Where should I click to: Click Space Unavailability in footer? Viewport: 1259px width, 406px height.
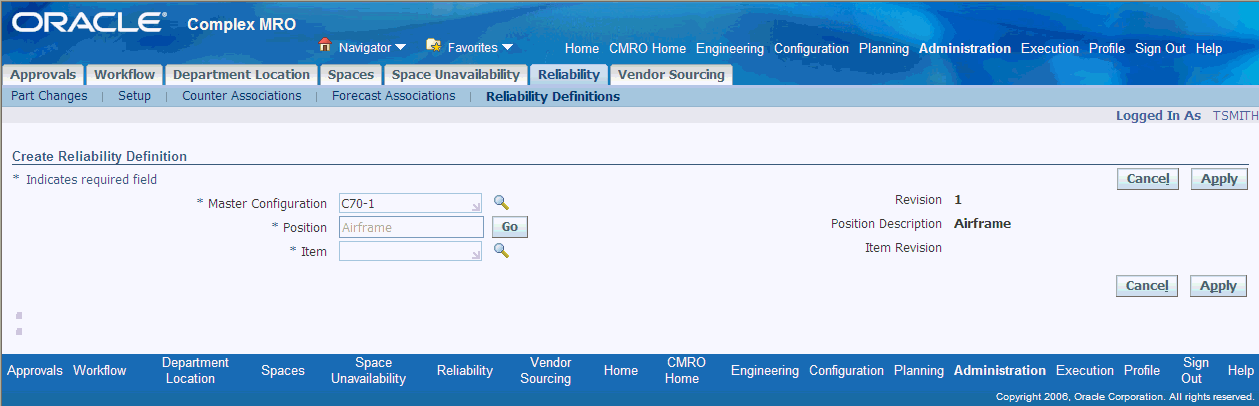click(x=368, y=371)
